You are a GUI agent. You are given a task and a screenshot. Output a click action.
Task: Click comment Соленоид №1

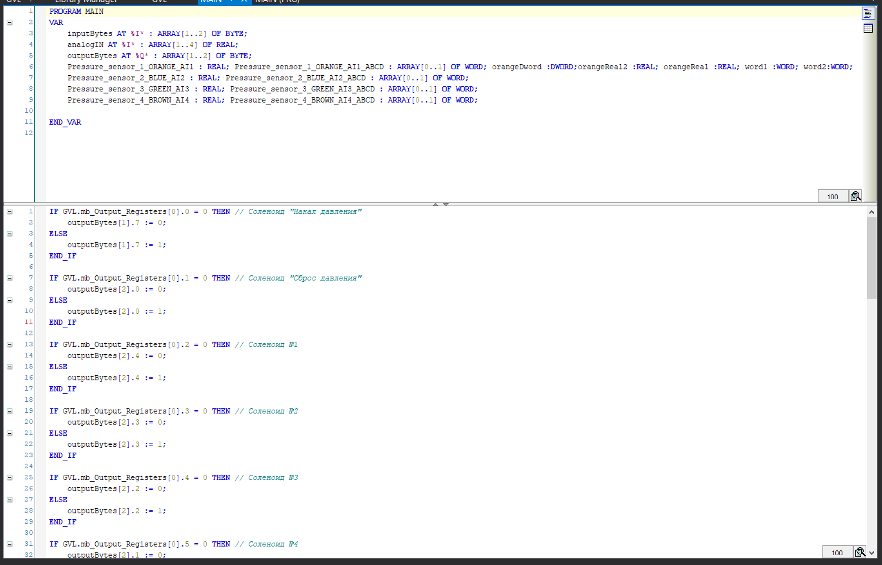pos(266,344)
